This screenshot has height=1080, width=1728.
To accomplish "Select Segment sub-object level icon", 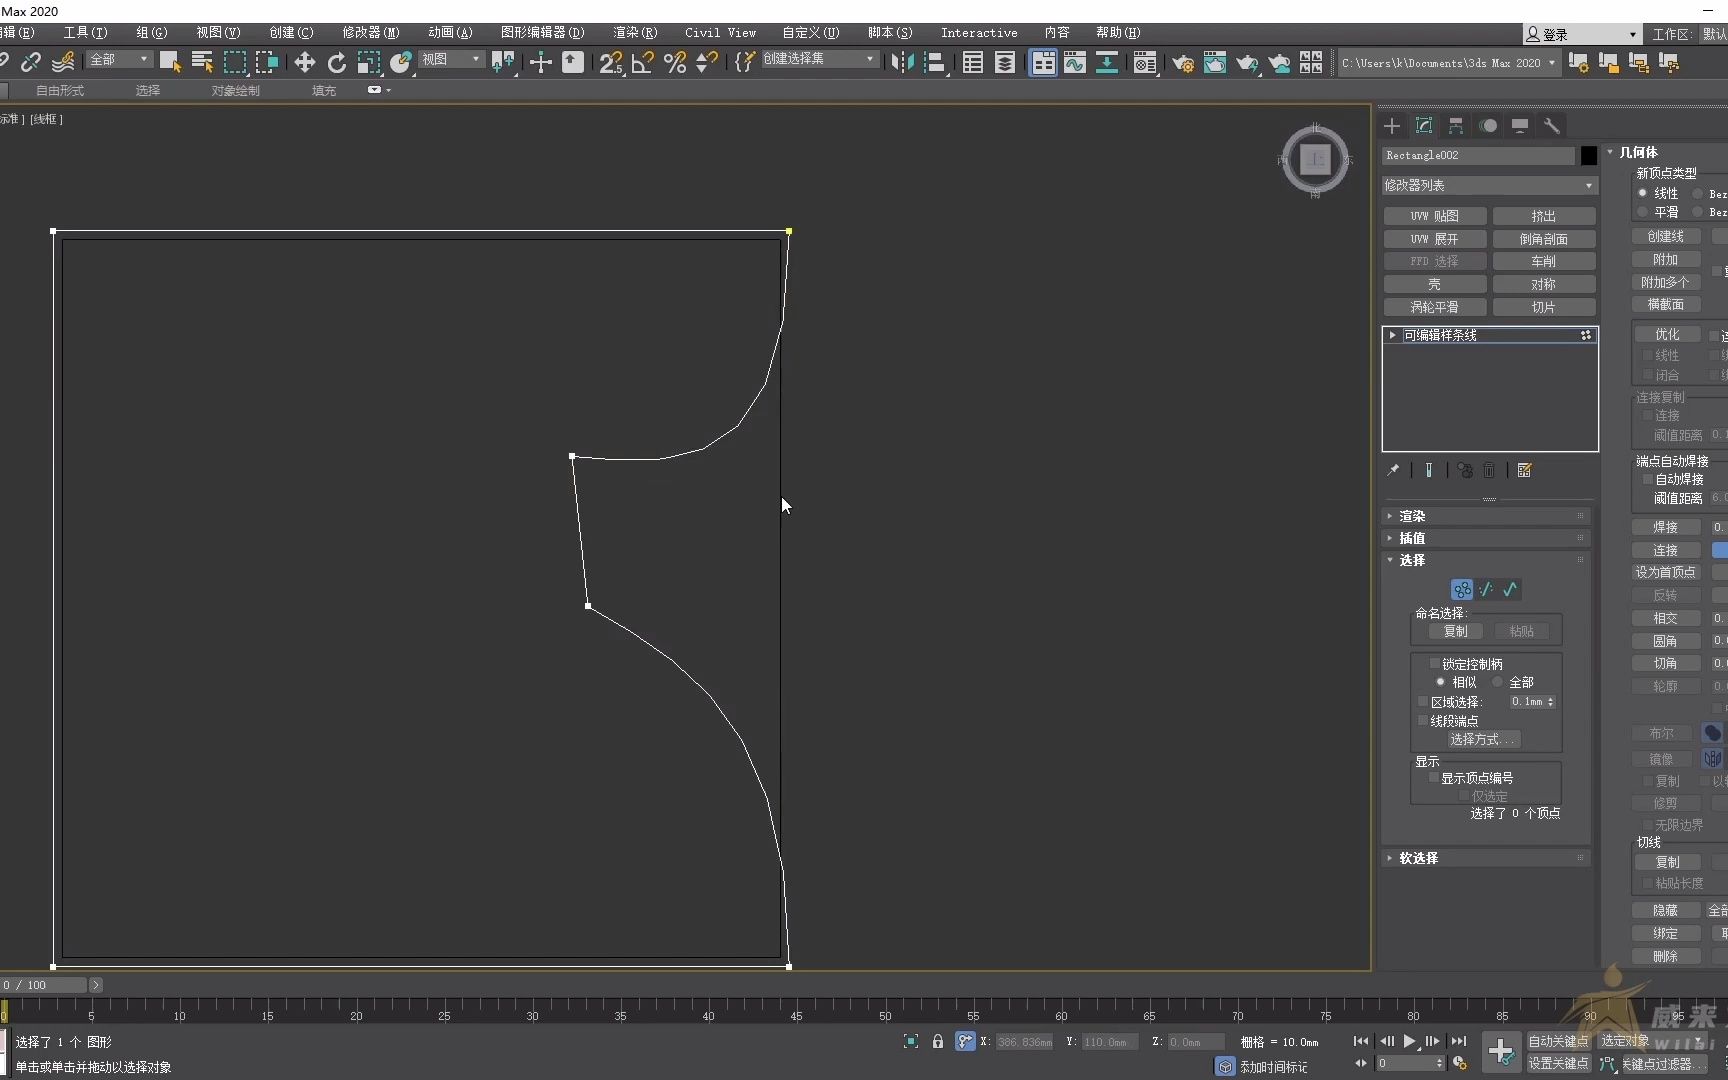I will click(1486, 589).
